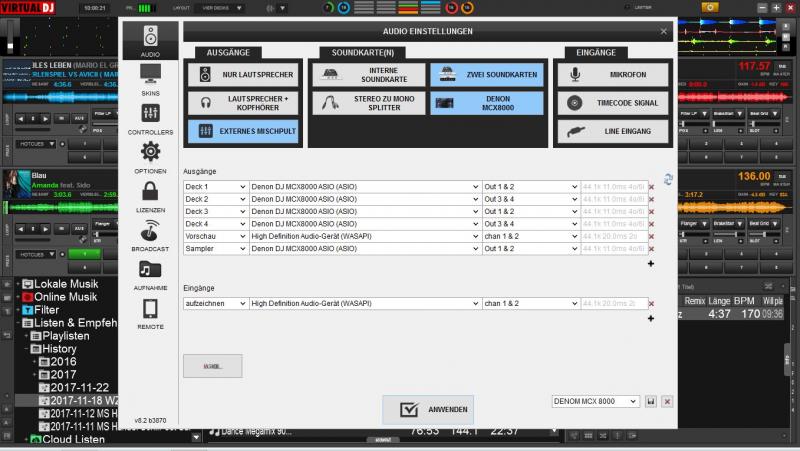This screenshot has height=451, width=800.
Task: Open the Deck 1 source dropdown
Action: (x=216, y=187)
